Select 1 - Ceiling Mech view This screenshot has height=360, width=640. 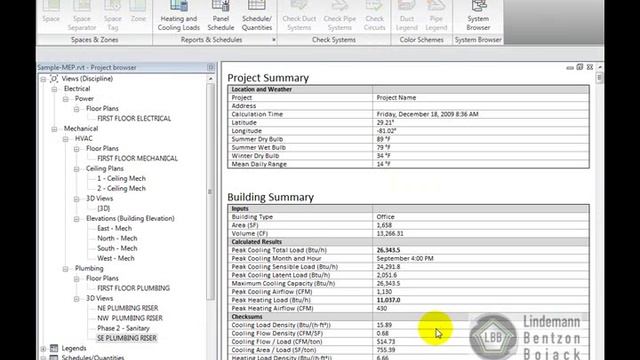[121, 178]
